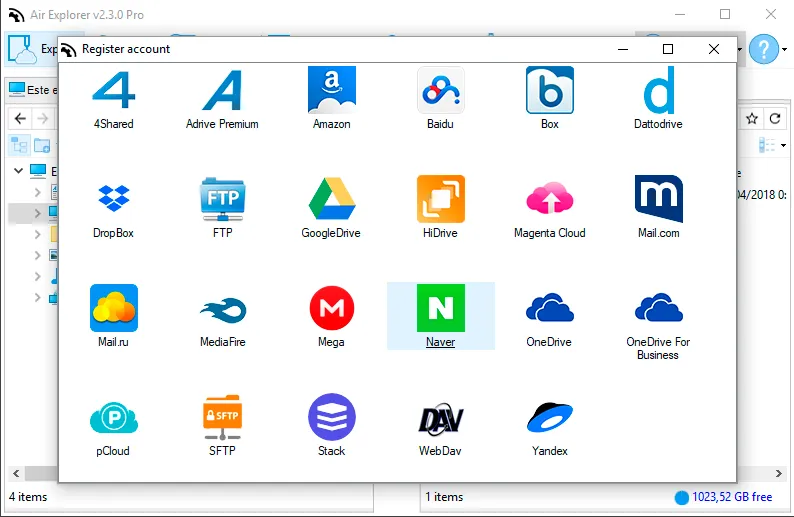Choose Dattodrive from the list

(658, 99)
